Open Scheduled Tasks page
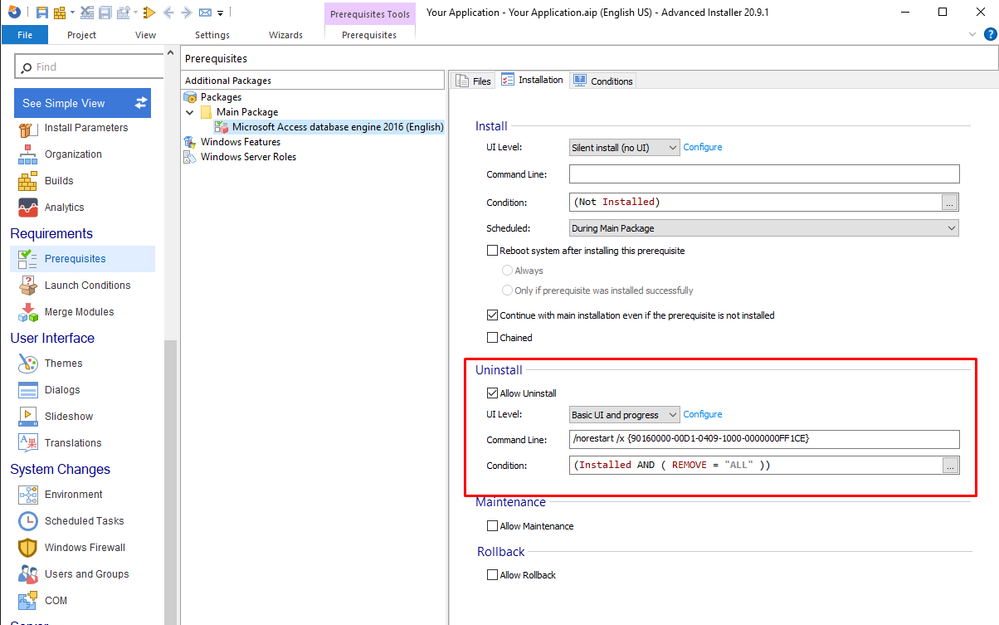This screenshot has width=999, height=625. pyautogui.click(x=84, y=521)
